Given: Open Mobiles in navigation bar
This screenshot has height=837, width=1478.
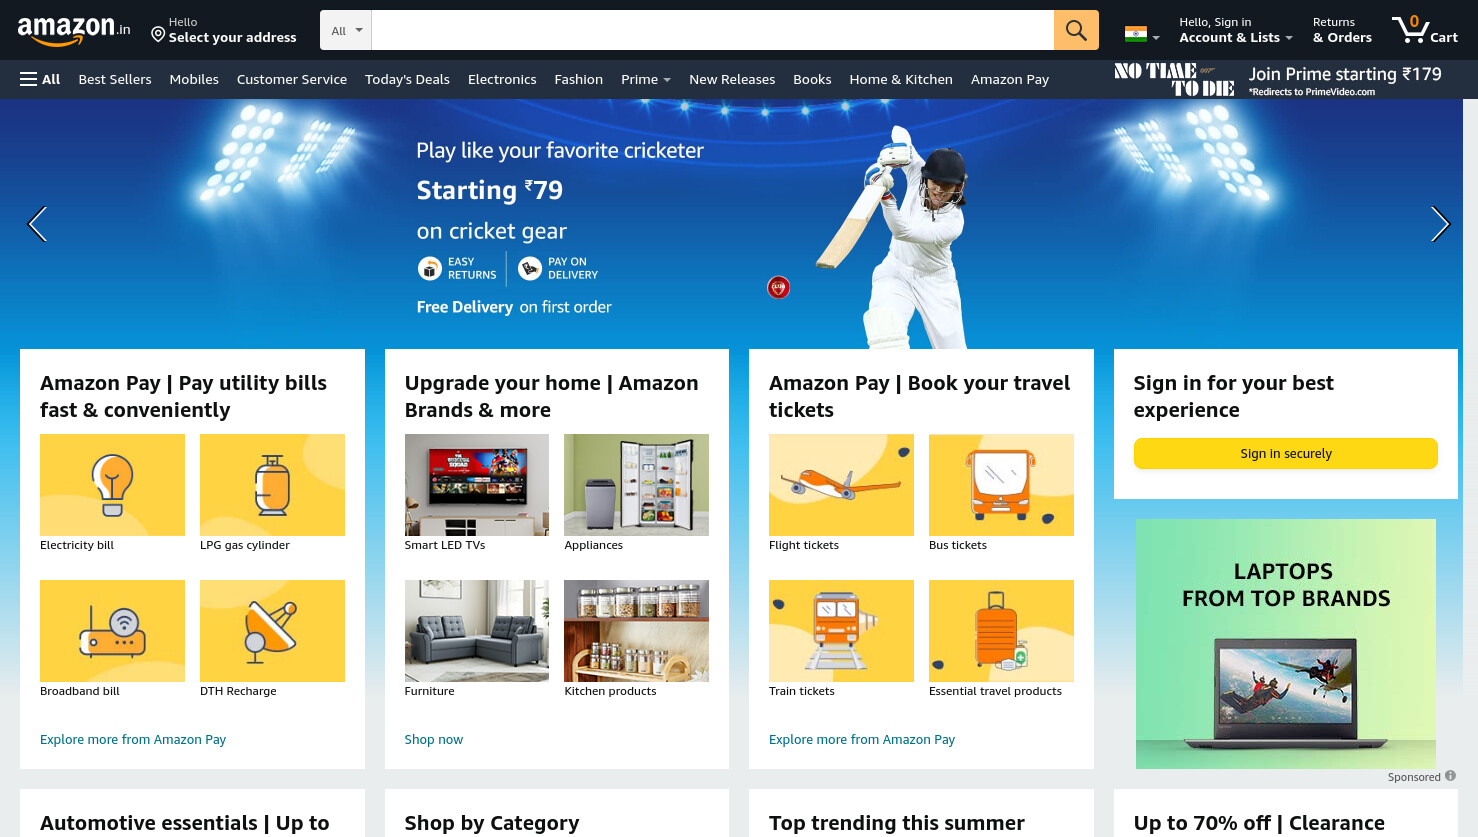Looking at the screenshot, I should [194, 79].
